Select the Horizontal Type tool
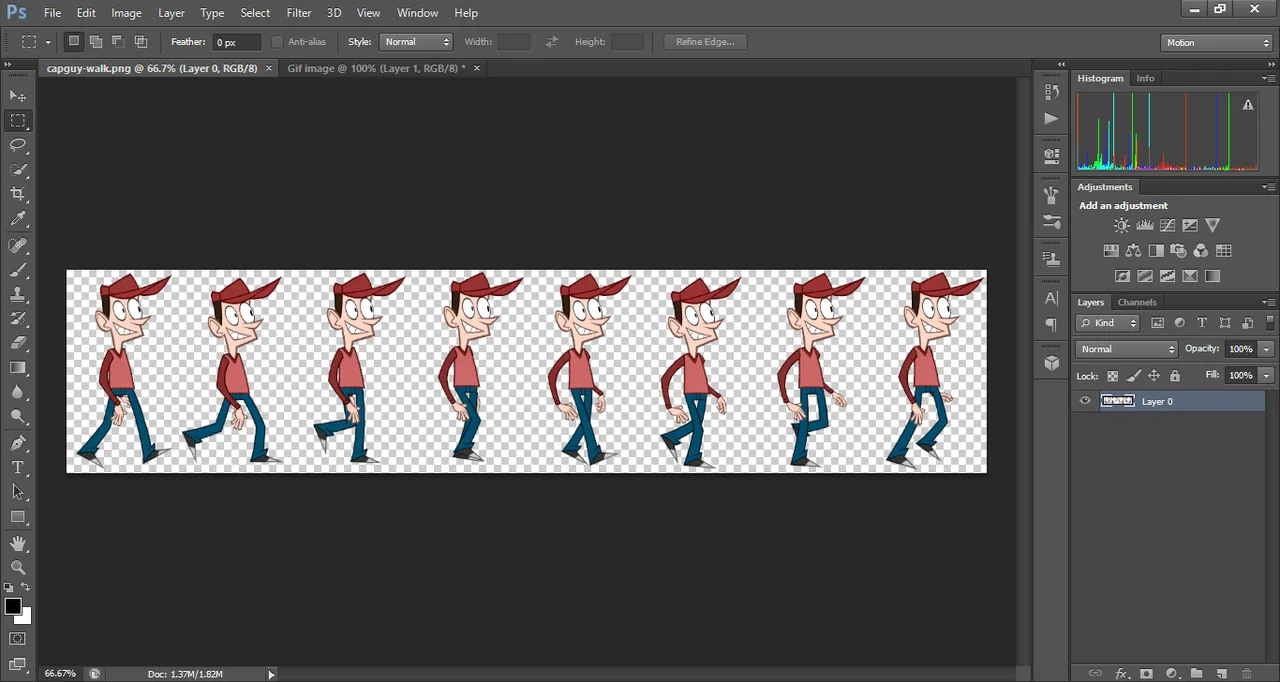Viewport: 1280px width, 682px height. point(18,468)
